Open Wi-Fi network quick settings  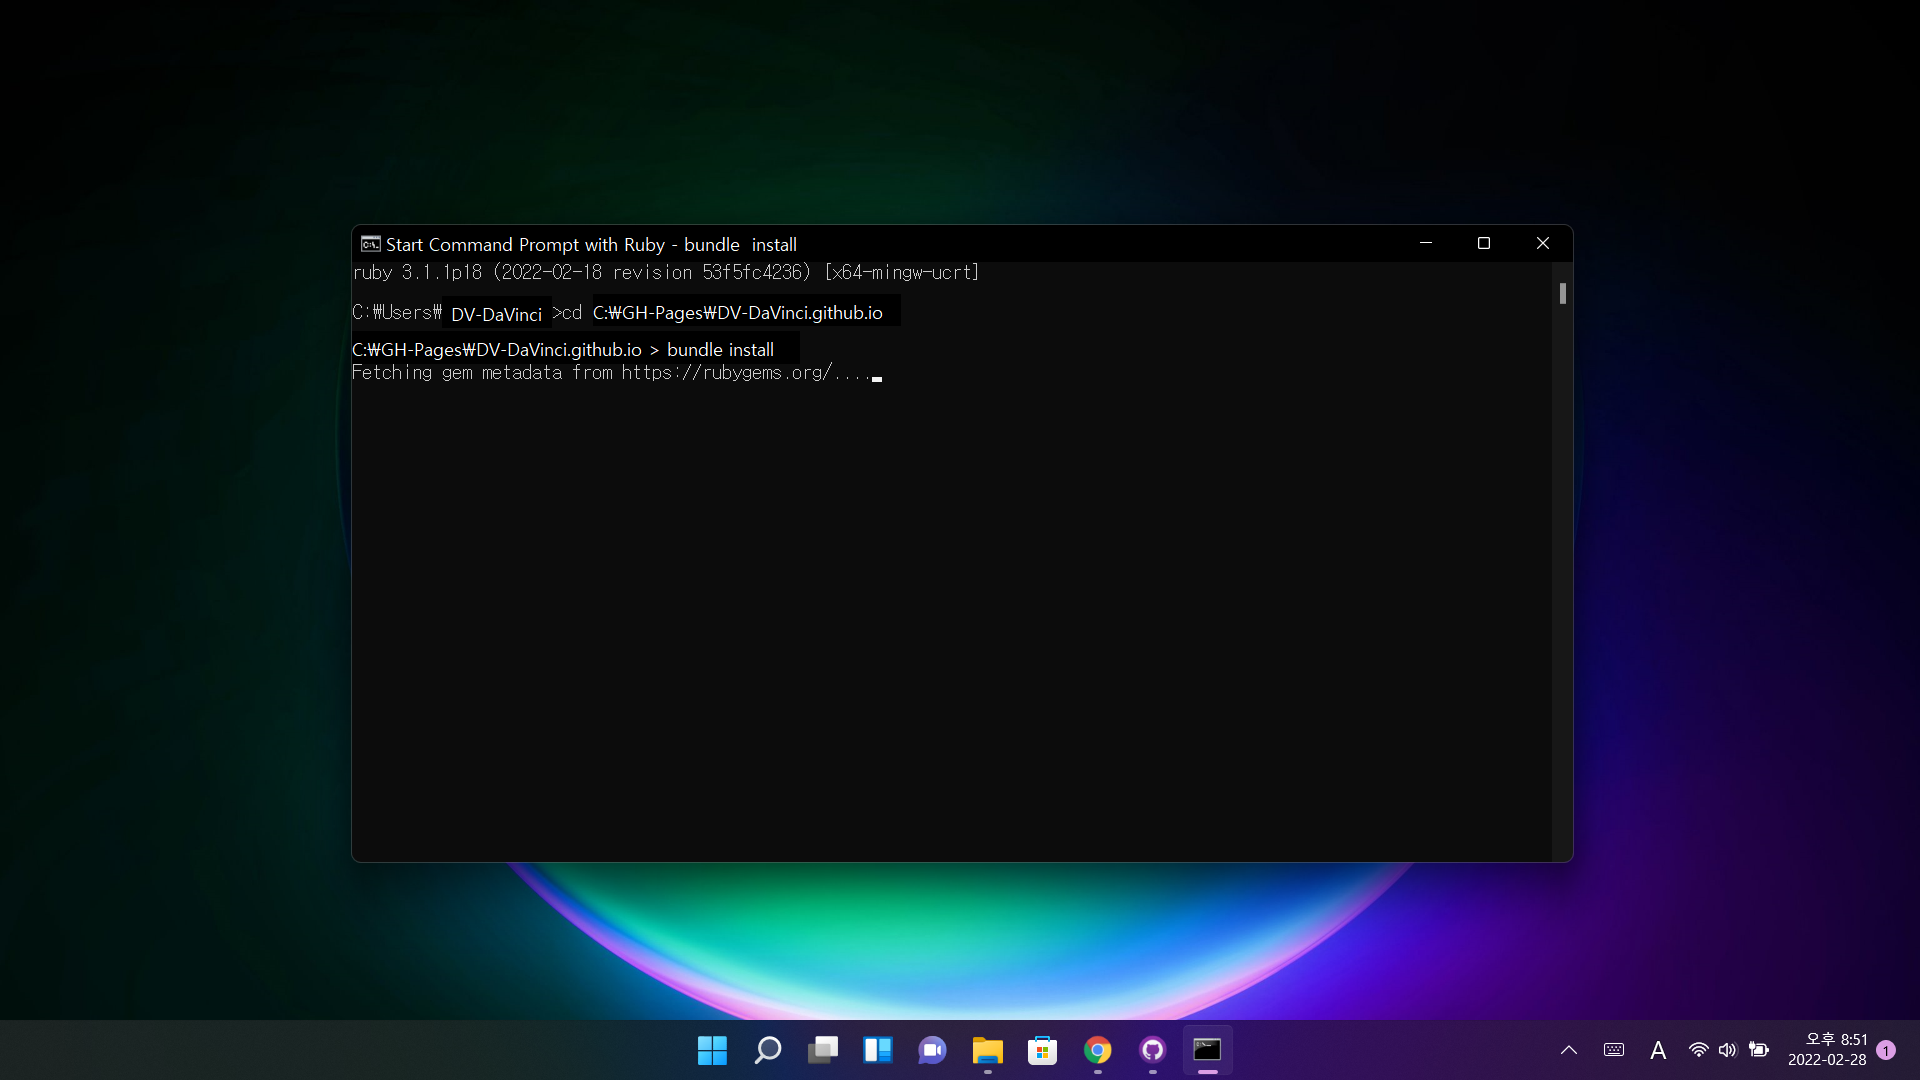tap(1698, 1050)
